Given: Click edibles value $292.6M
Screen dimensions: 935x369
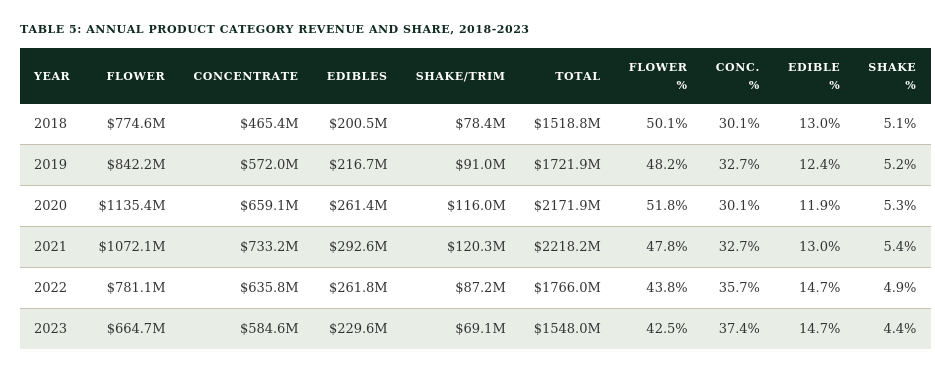Looking at the screenshot, I should click(358, 247).
